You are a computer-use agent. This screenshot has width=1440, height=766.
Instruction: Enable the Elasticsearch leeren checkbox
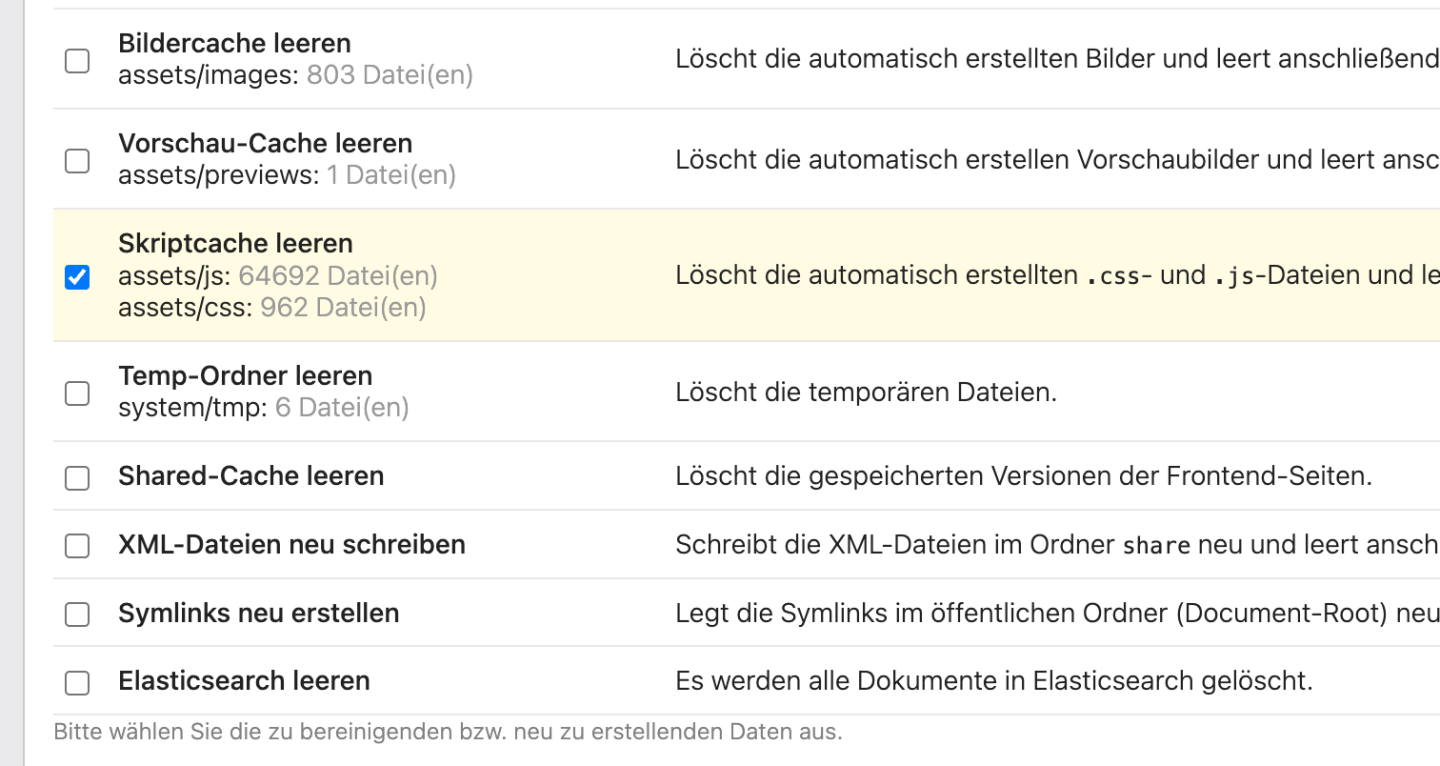pyautogui.click(x=77, y=683)
